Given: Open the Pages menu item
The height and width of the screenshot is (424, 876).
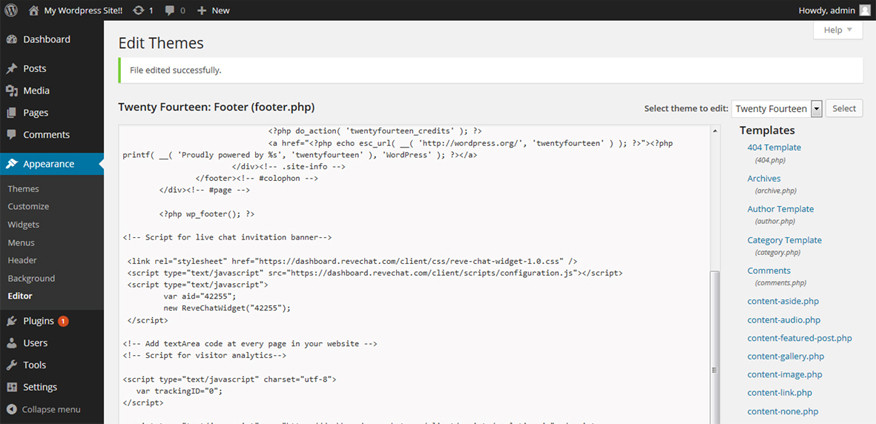Looking at the screenshot, I should click(x=52, y=112).
